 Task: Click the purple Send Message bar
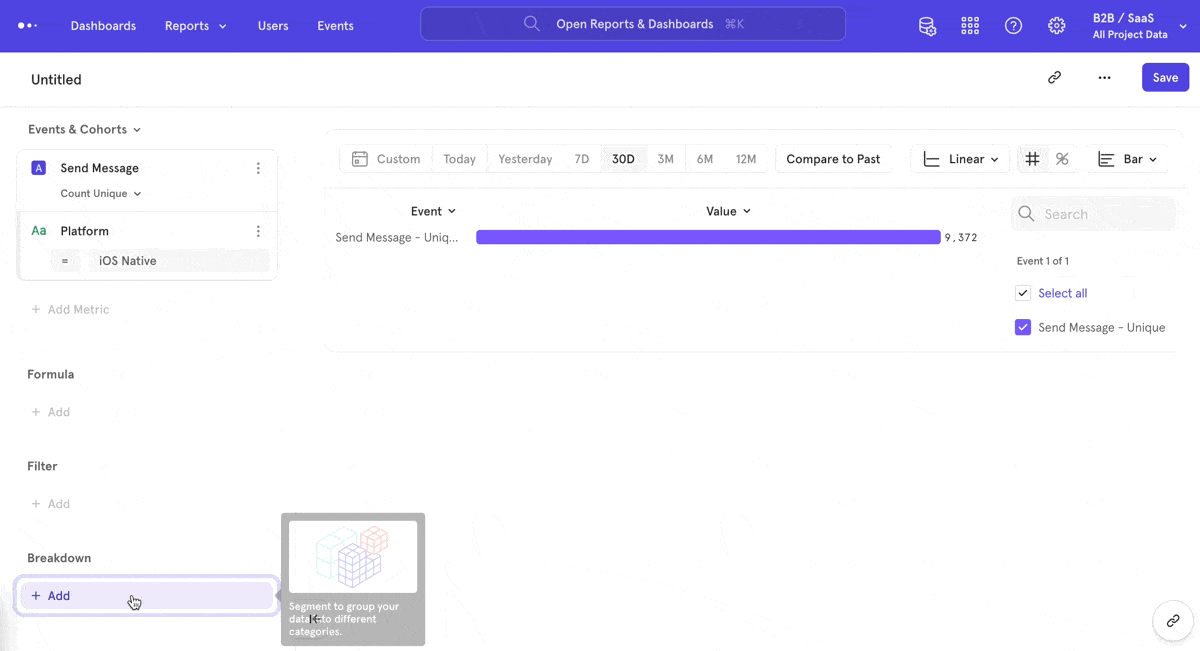coord(708,237)
